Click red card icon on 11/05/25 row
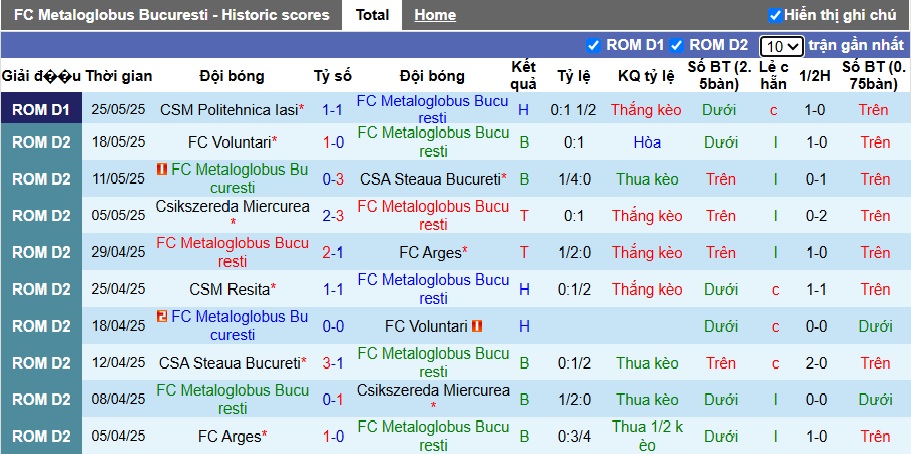This screenshot has height=454, width=911. [162, 170]
